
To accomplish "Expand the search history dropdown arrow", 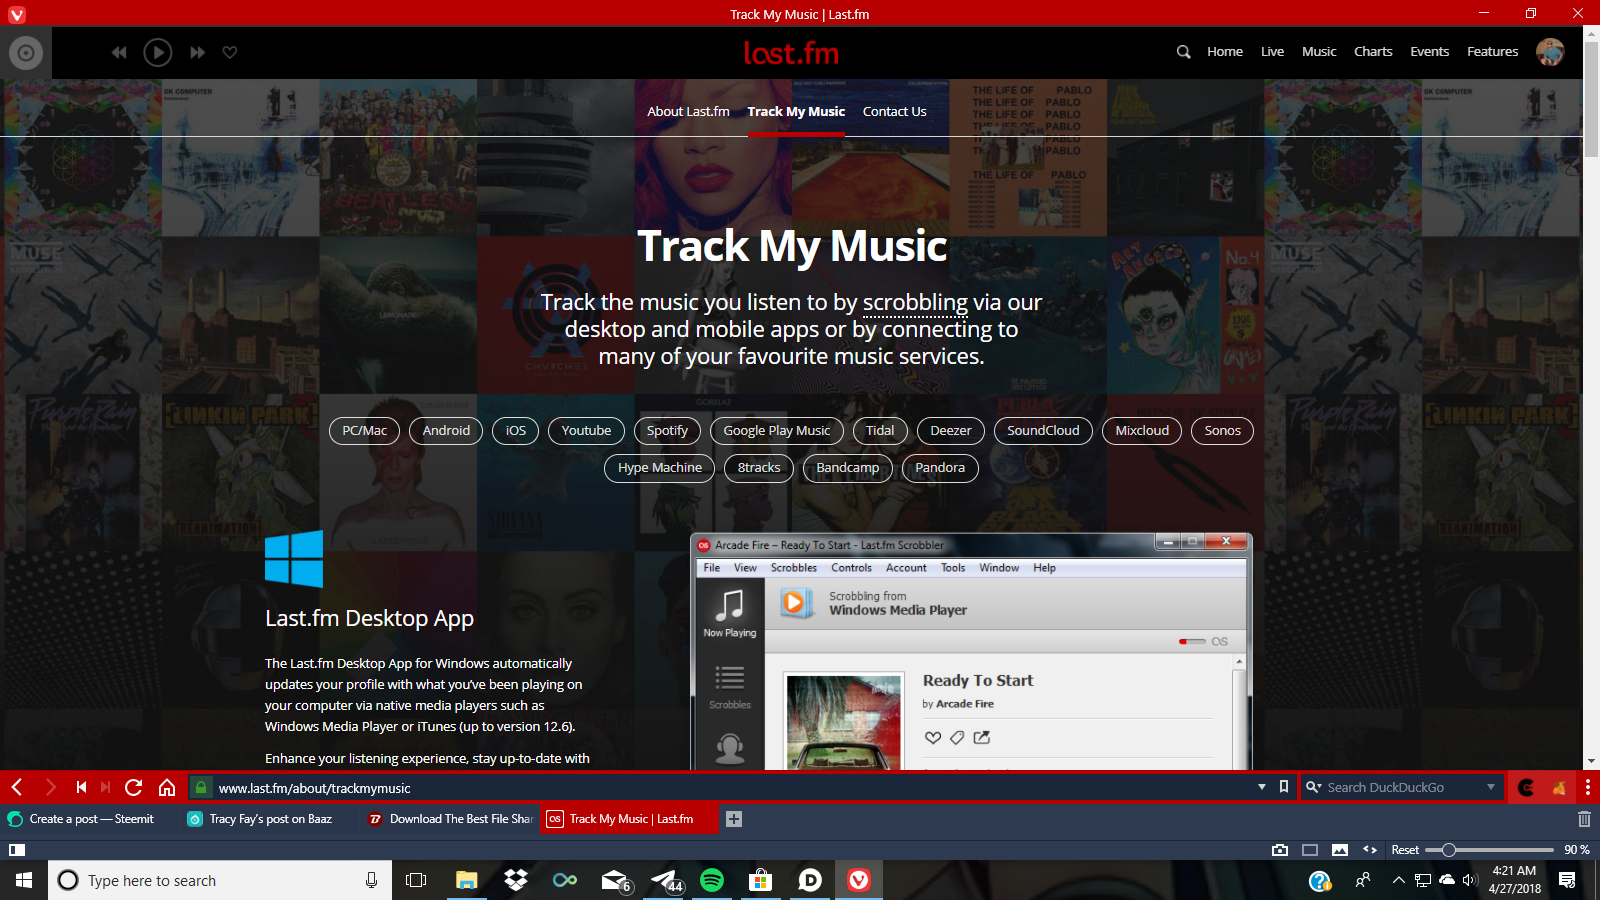I will [x=1491, y=788].
